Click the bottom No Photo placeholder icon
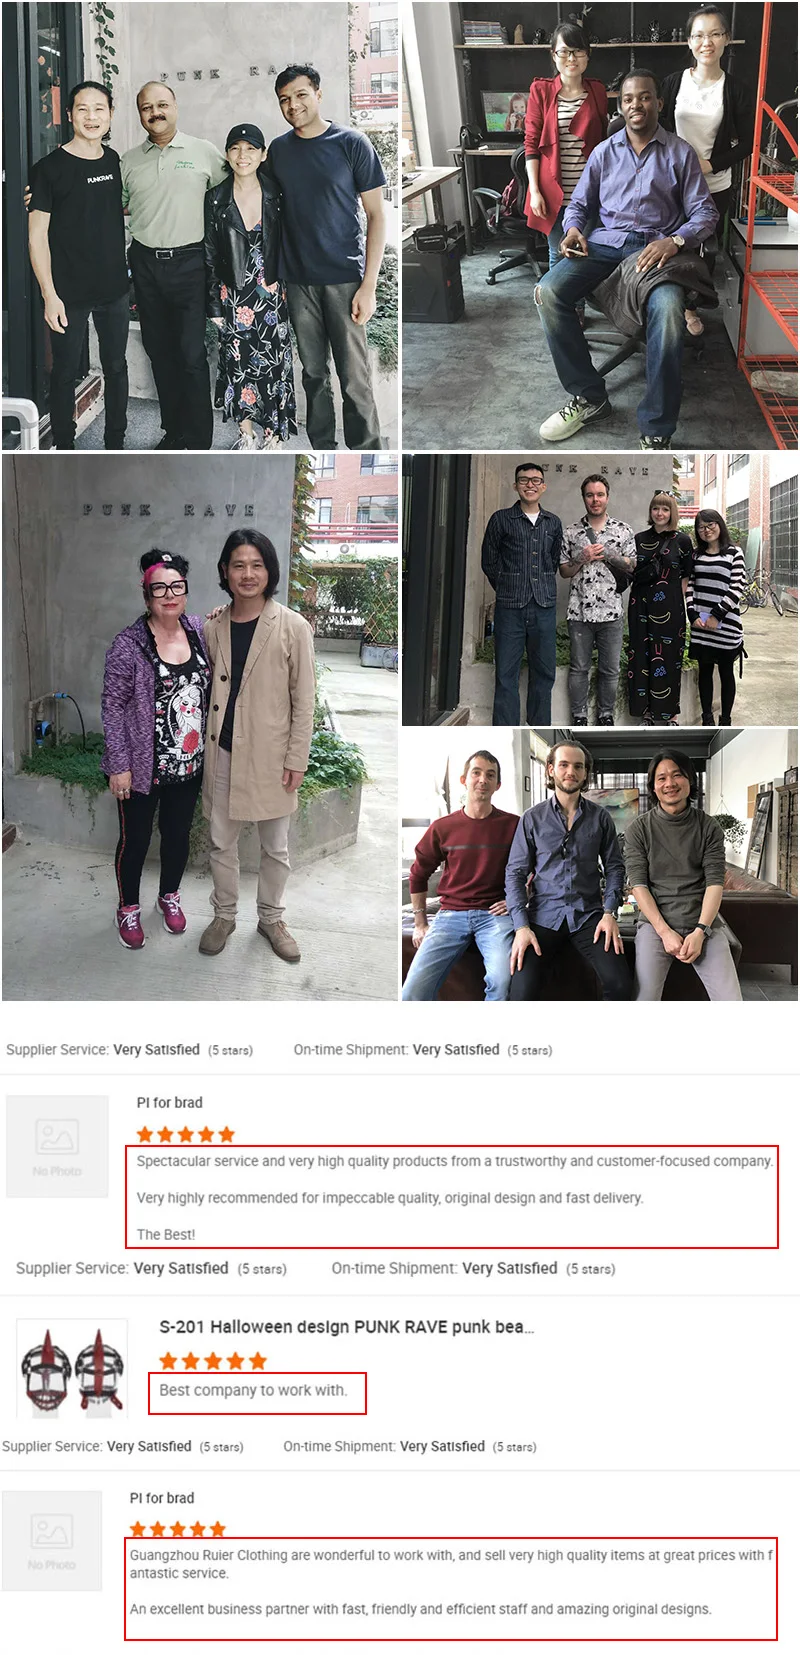This screenshot has height=1655, width=800. pos(52,1541)
